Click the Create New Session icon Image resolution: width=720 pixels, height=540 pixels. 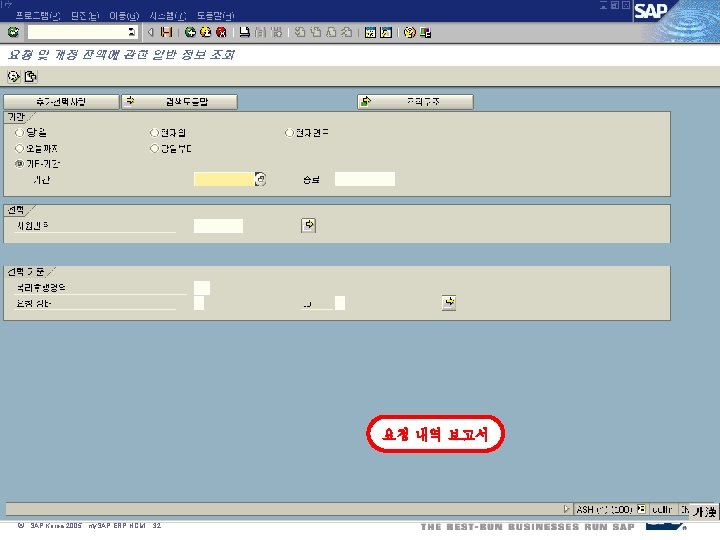[370, 32]
